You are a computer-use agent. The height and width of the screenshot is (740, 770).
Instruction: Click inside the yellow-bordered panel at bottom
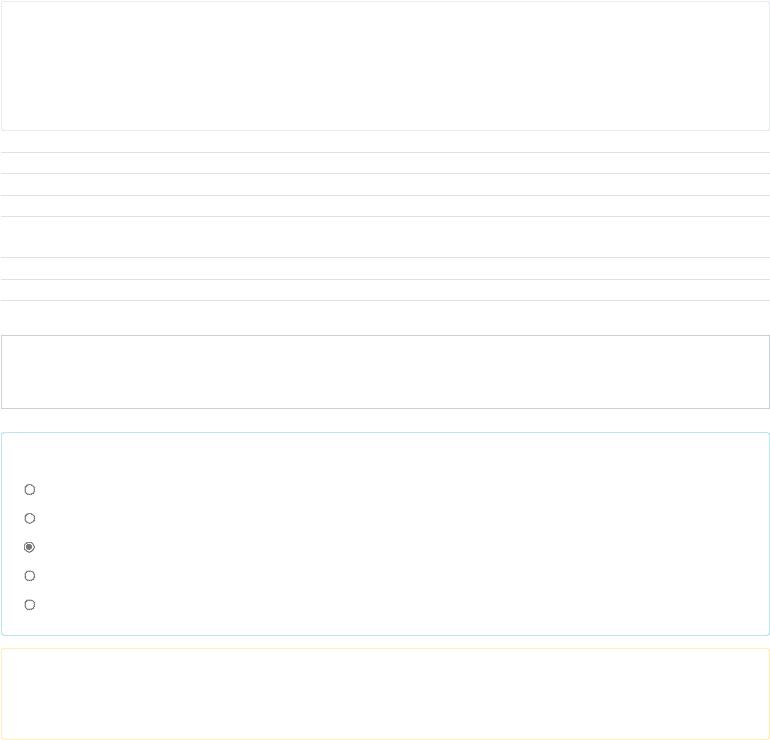pos(385,694)
